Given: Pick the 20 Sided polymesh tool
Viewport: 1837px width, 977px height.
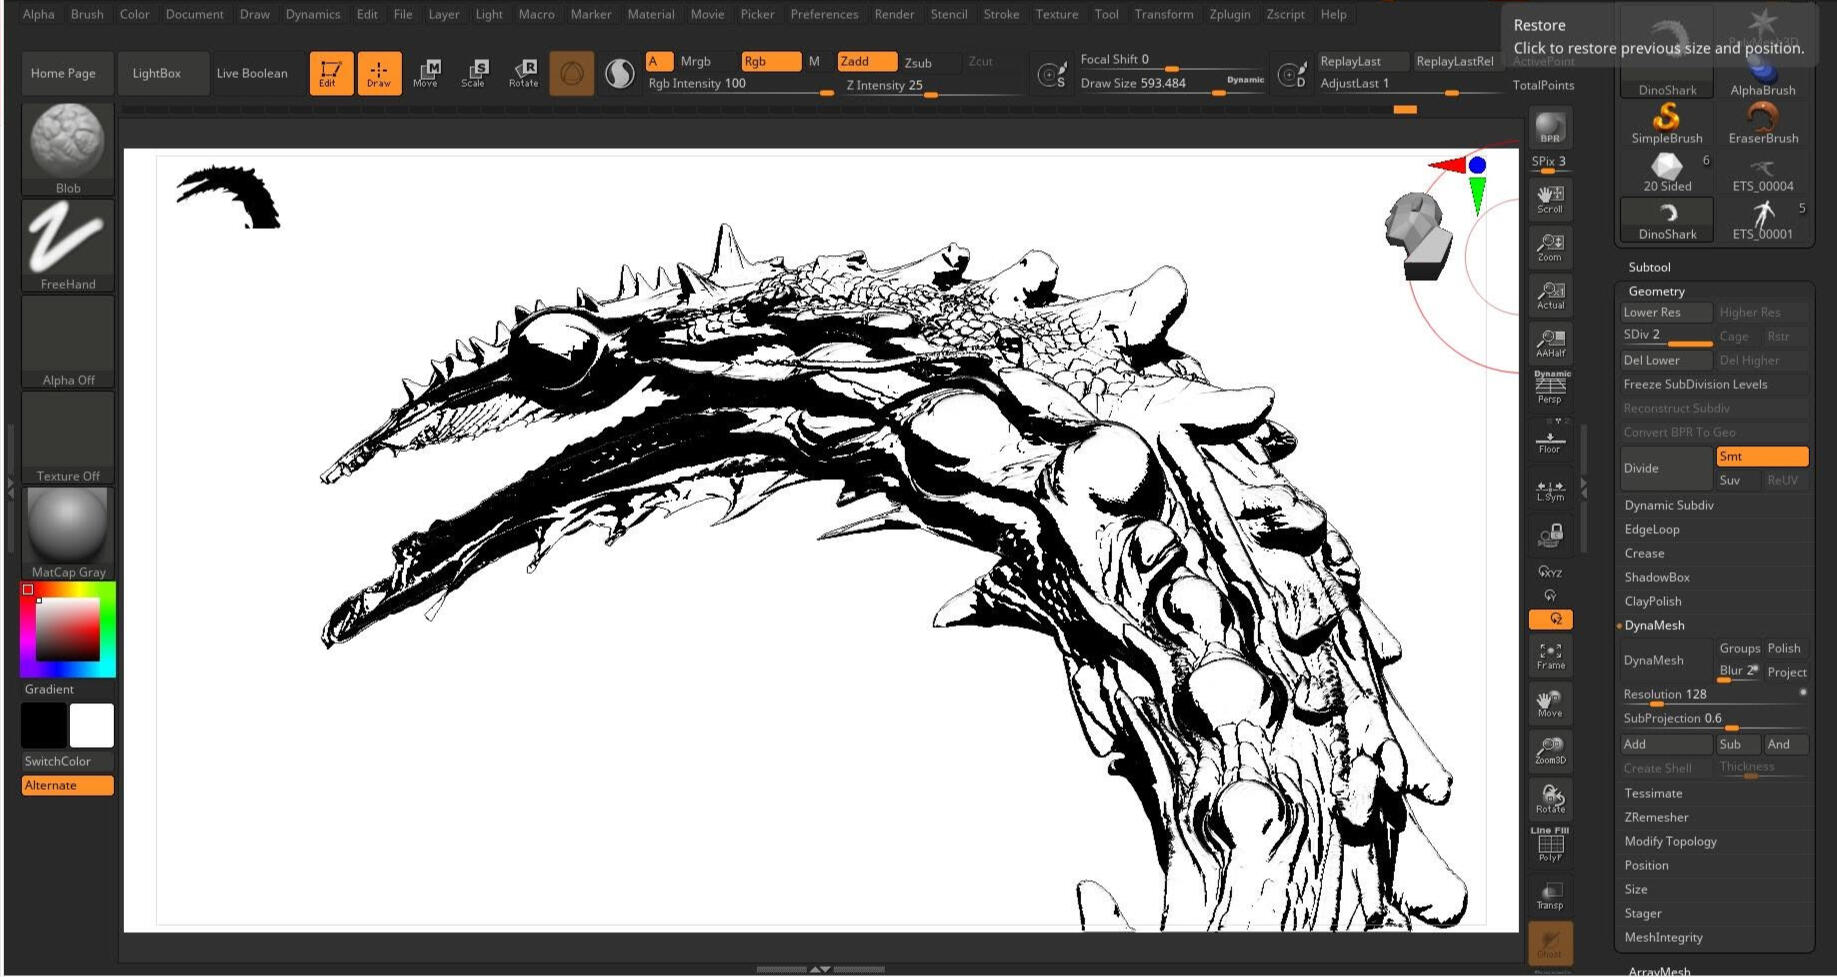Looking at the screenshot, I should pyautogui.click(x=1667, y=172).
